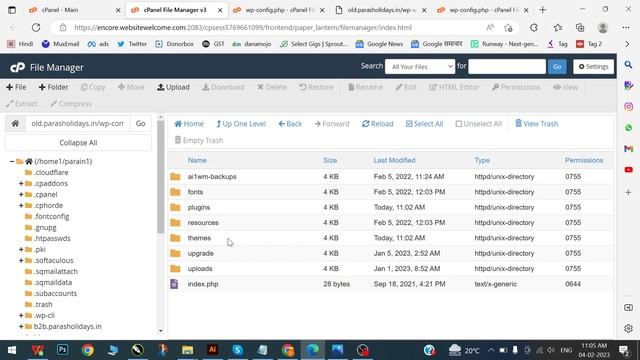The image size is (640, 360).
Task: Click Go next to the path field
Action: tap(140, 123)
